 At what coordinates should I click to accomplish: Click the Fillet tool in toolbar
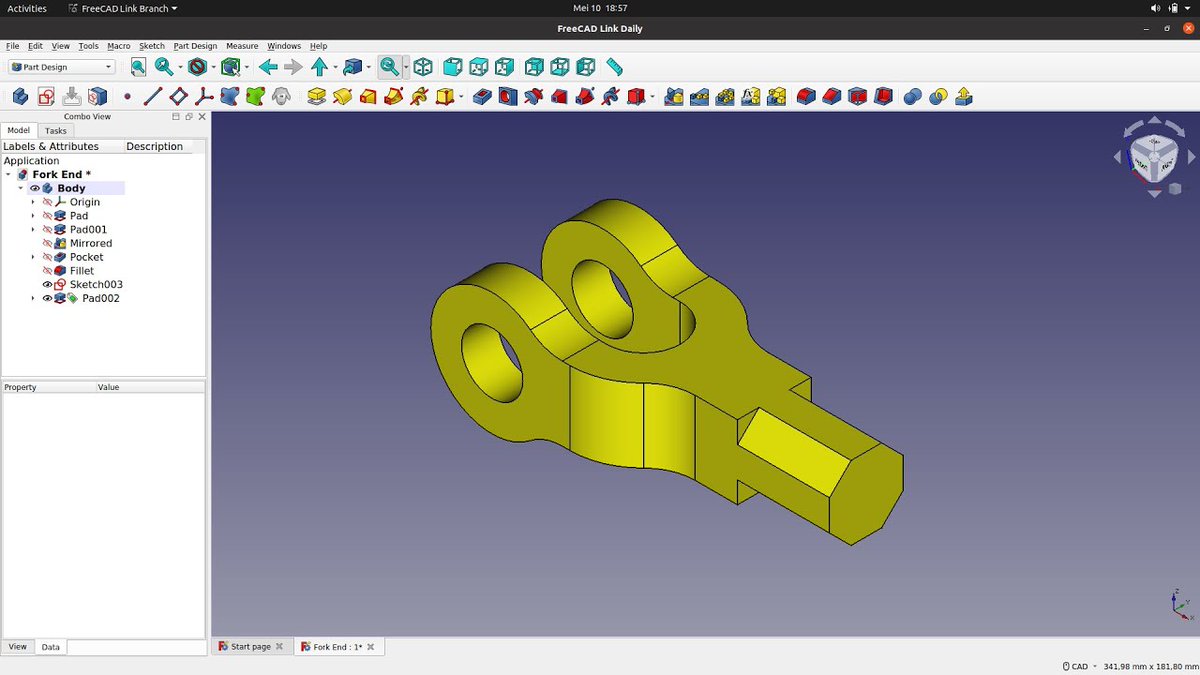click(806, 96)
